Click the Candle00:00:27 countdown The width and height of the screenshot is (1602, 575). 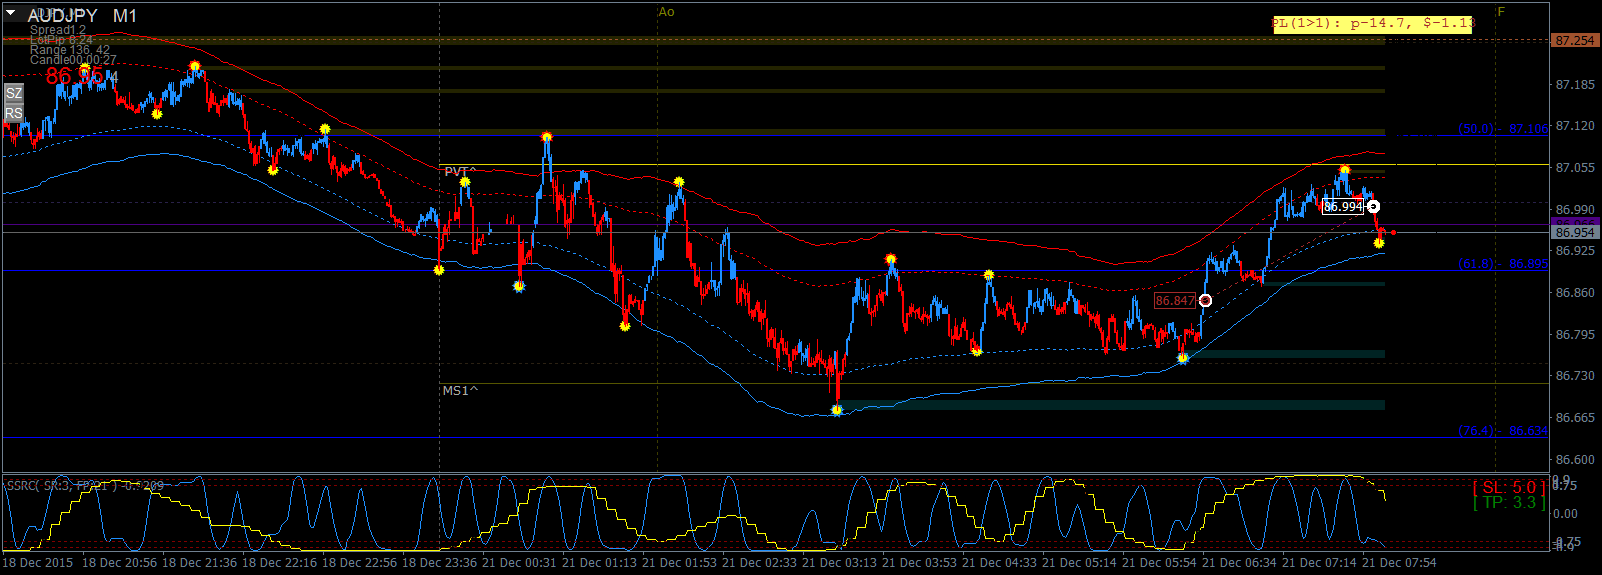[73, 60]
